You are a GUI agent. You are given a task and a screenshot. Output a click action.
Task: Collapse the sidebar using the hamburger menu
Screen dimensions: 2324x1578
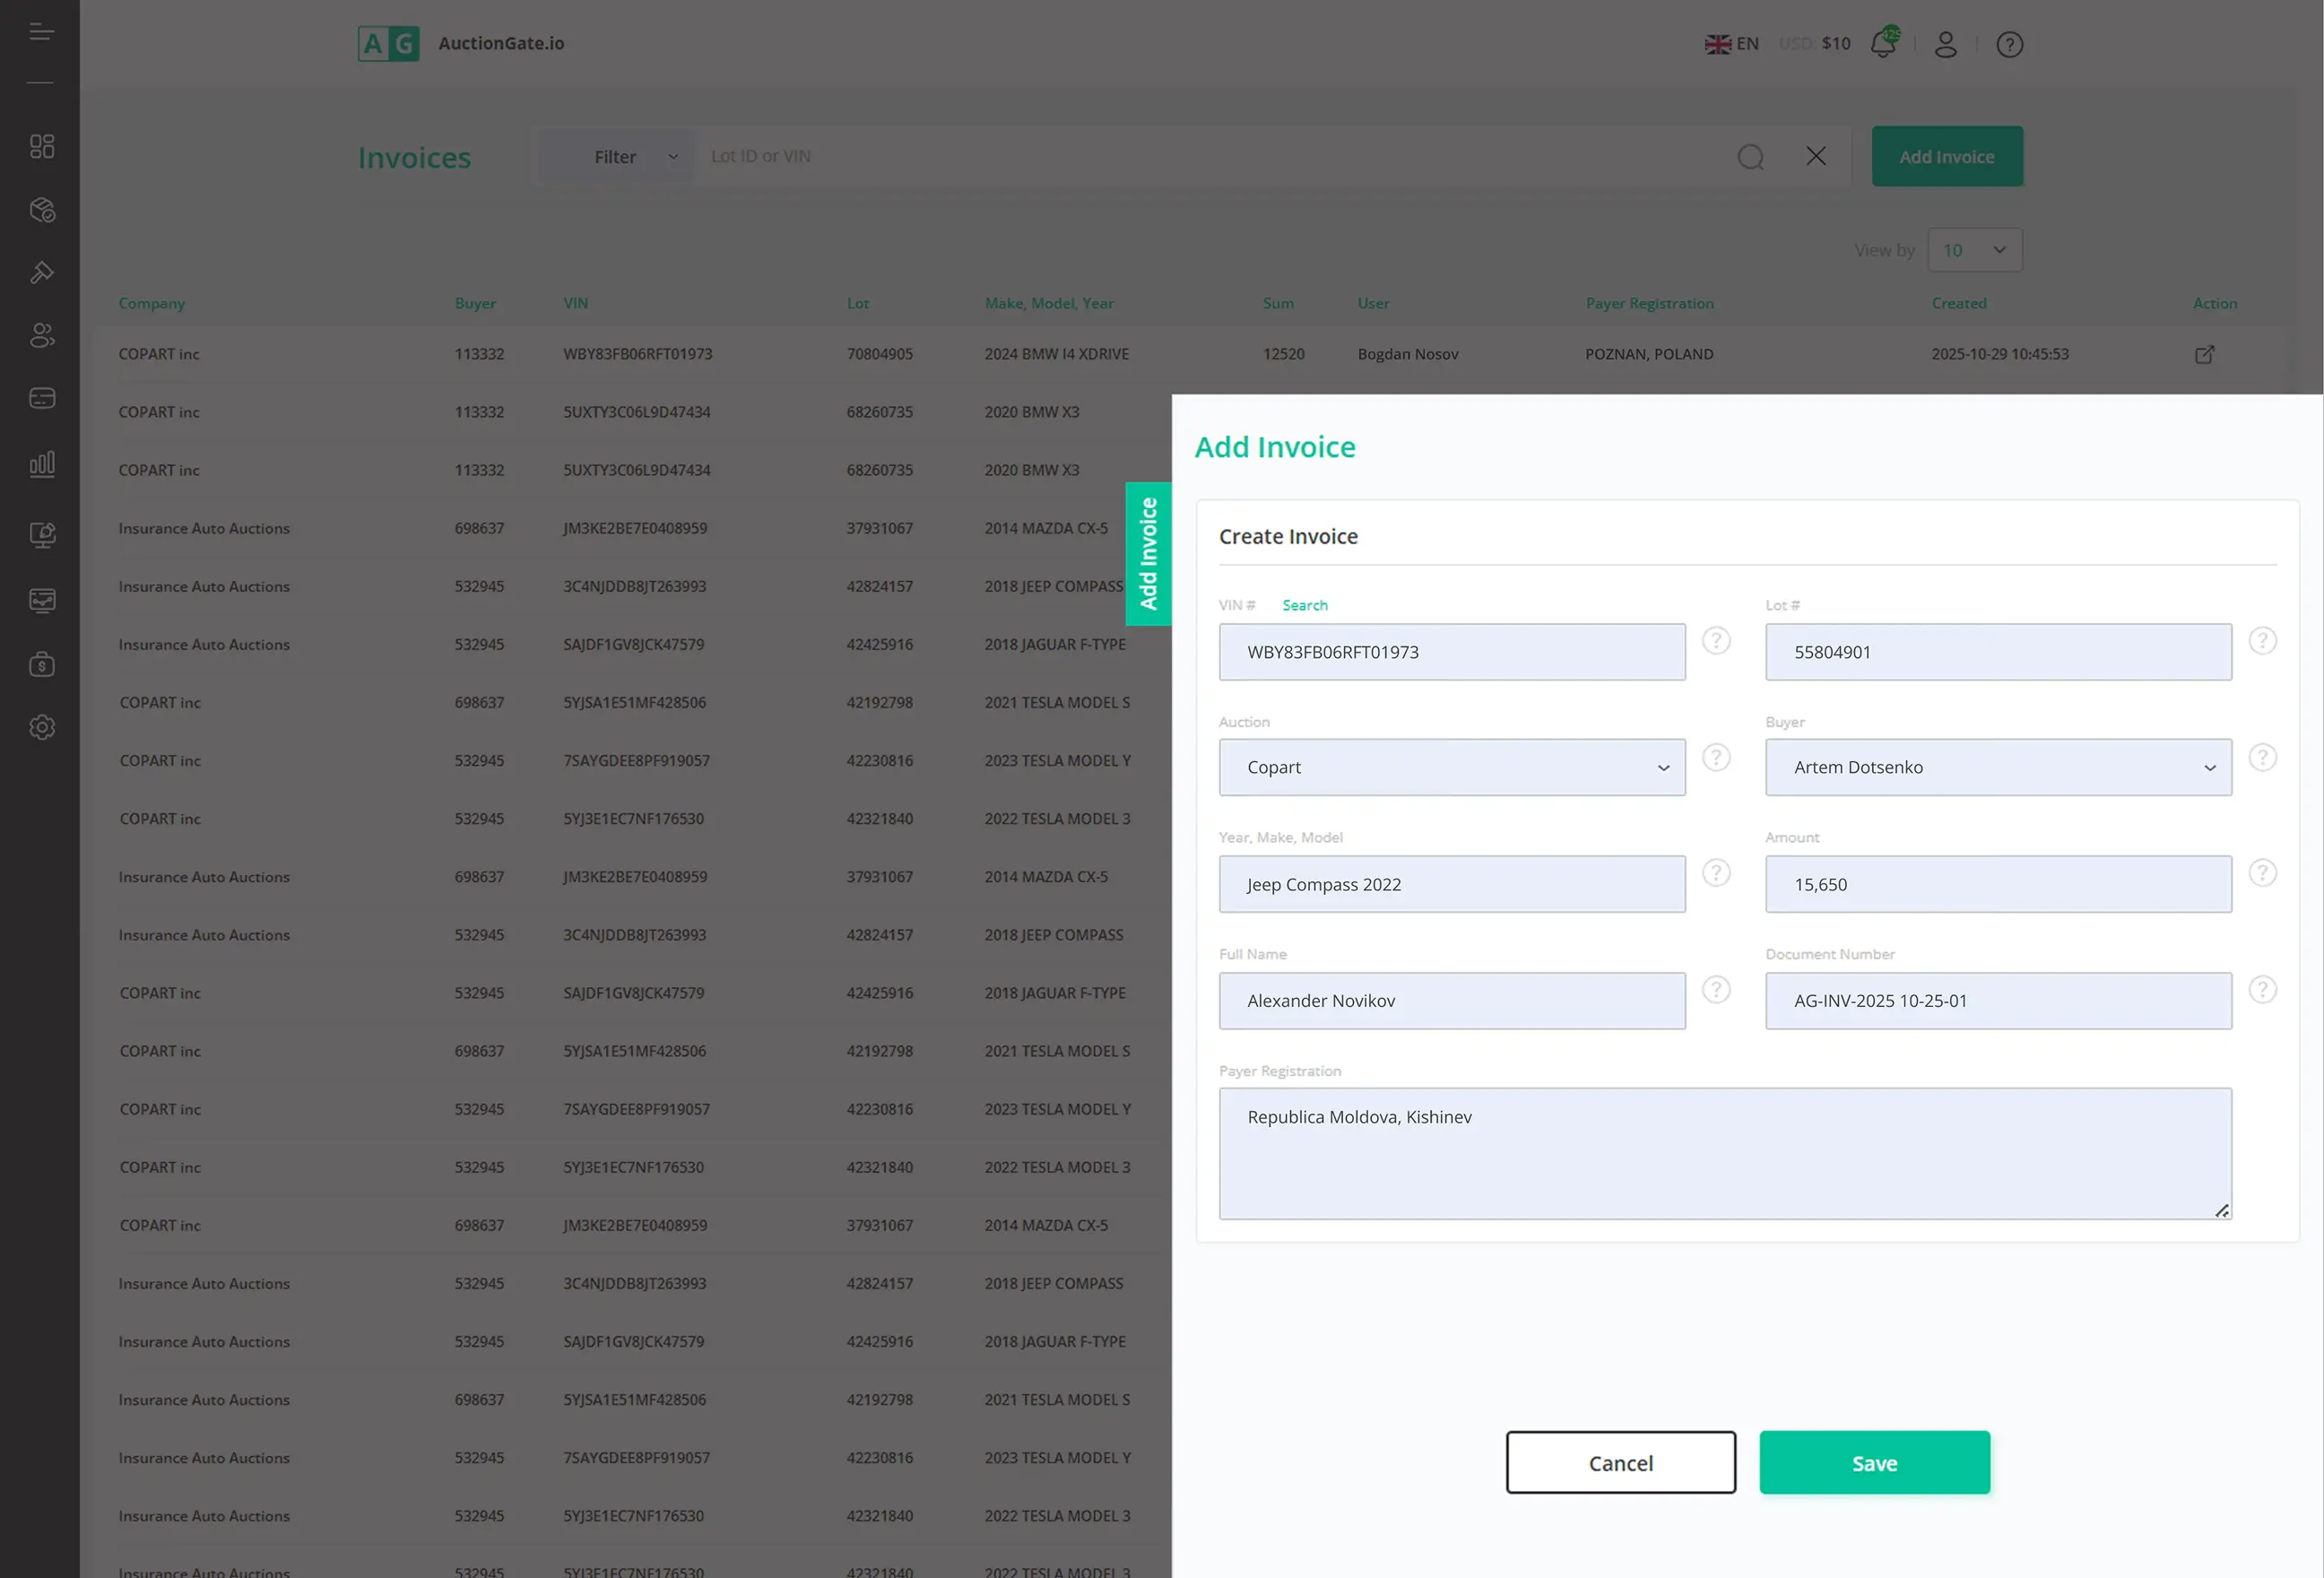point(42,31)
